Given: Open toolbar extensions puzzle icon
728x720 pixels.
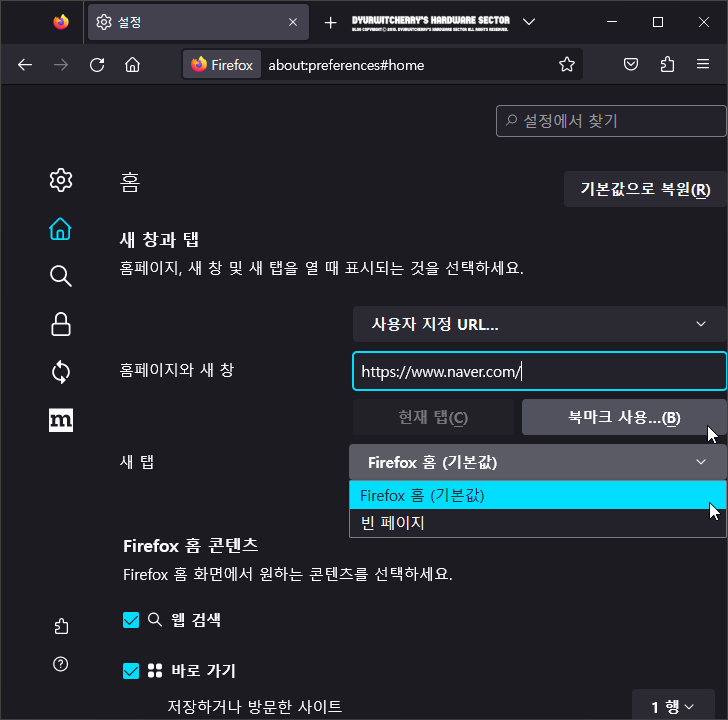Looking at the screenshot, I should click(667, 64).
